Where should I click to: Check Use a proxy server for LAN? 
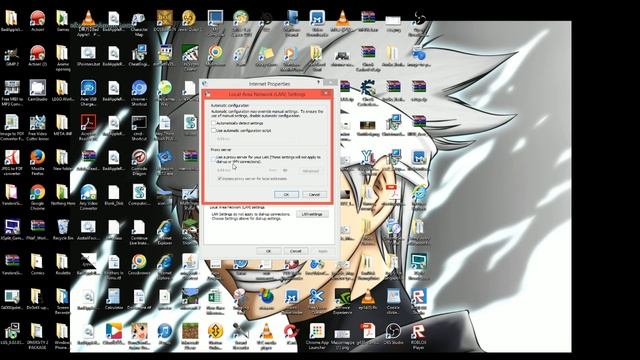click(213, 159)
